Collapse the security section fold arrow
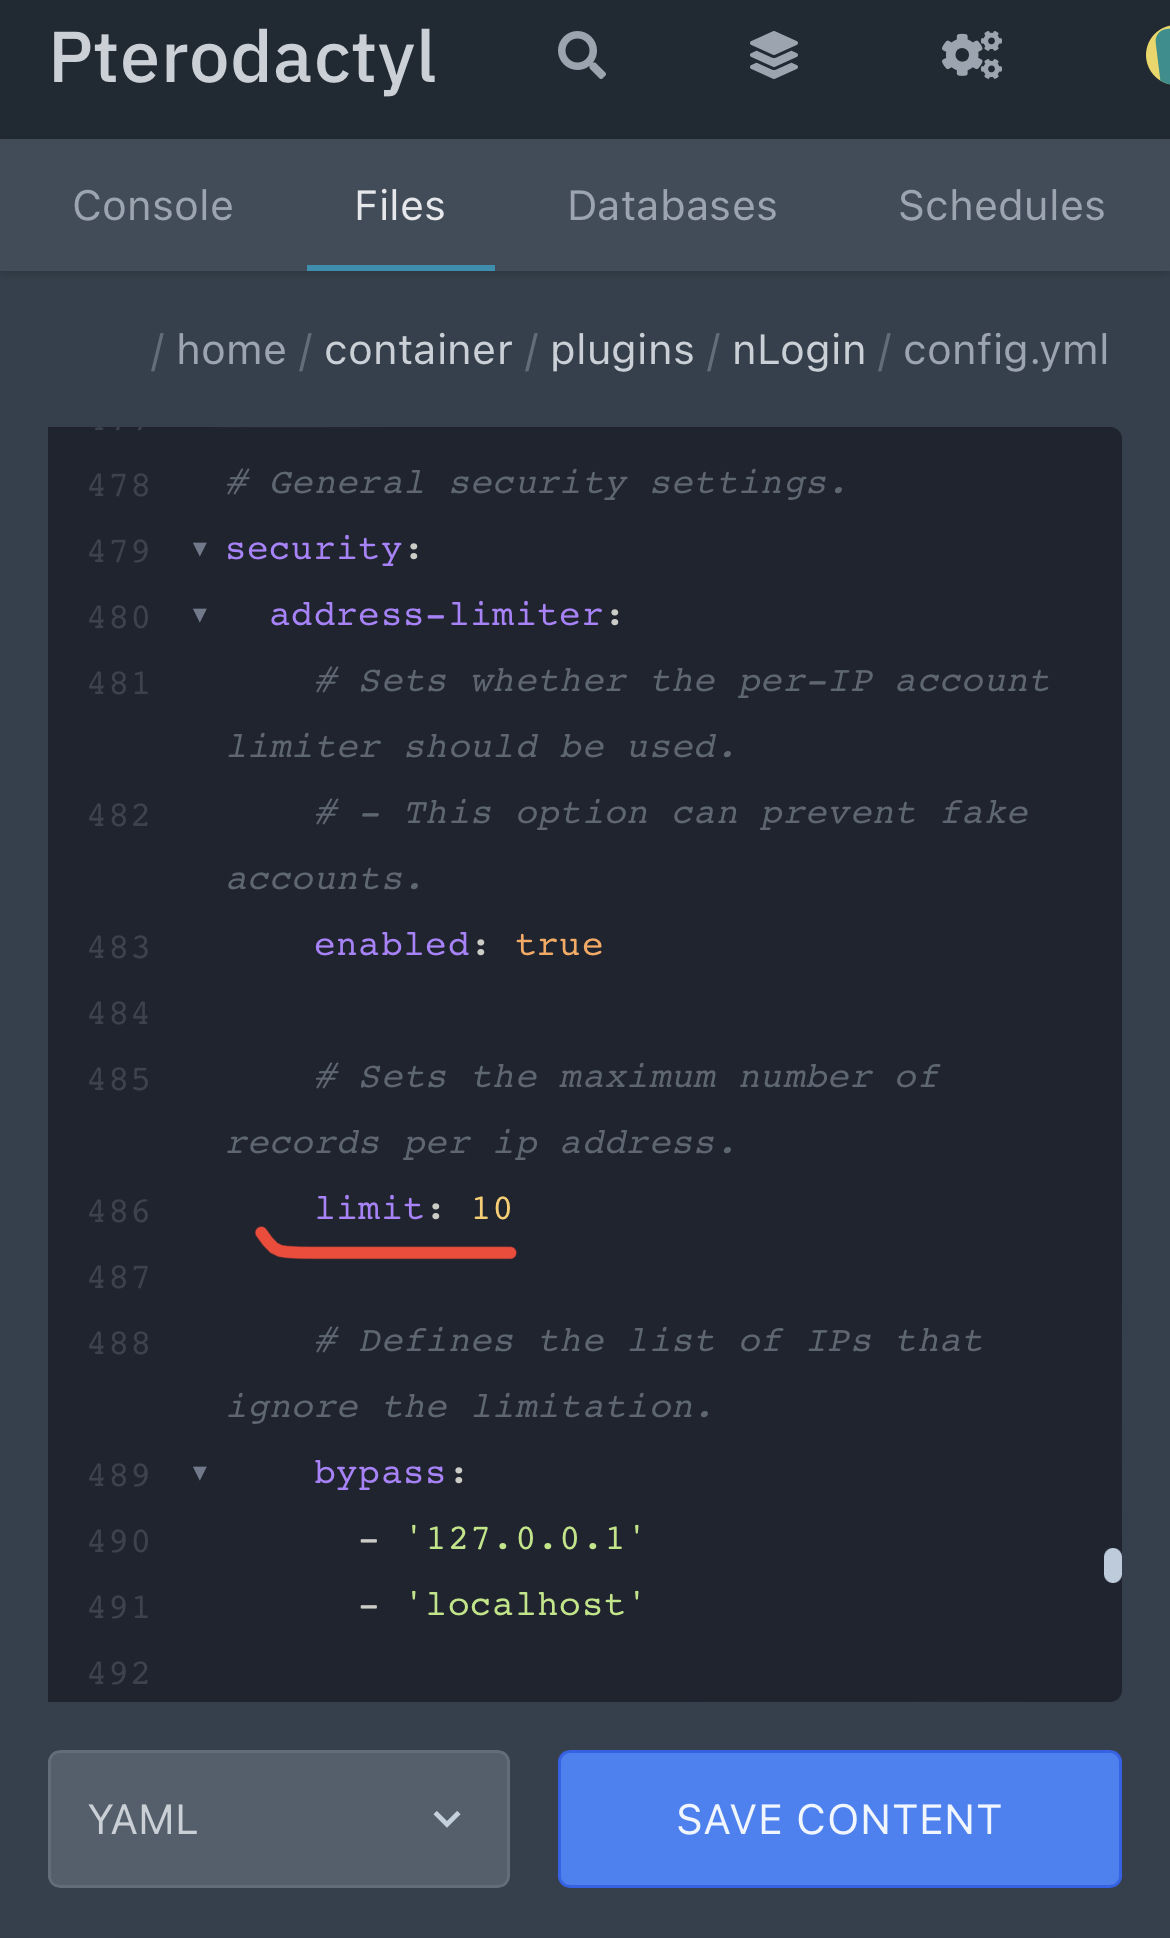 [x=200, y=549]
